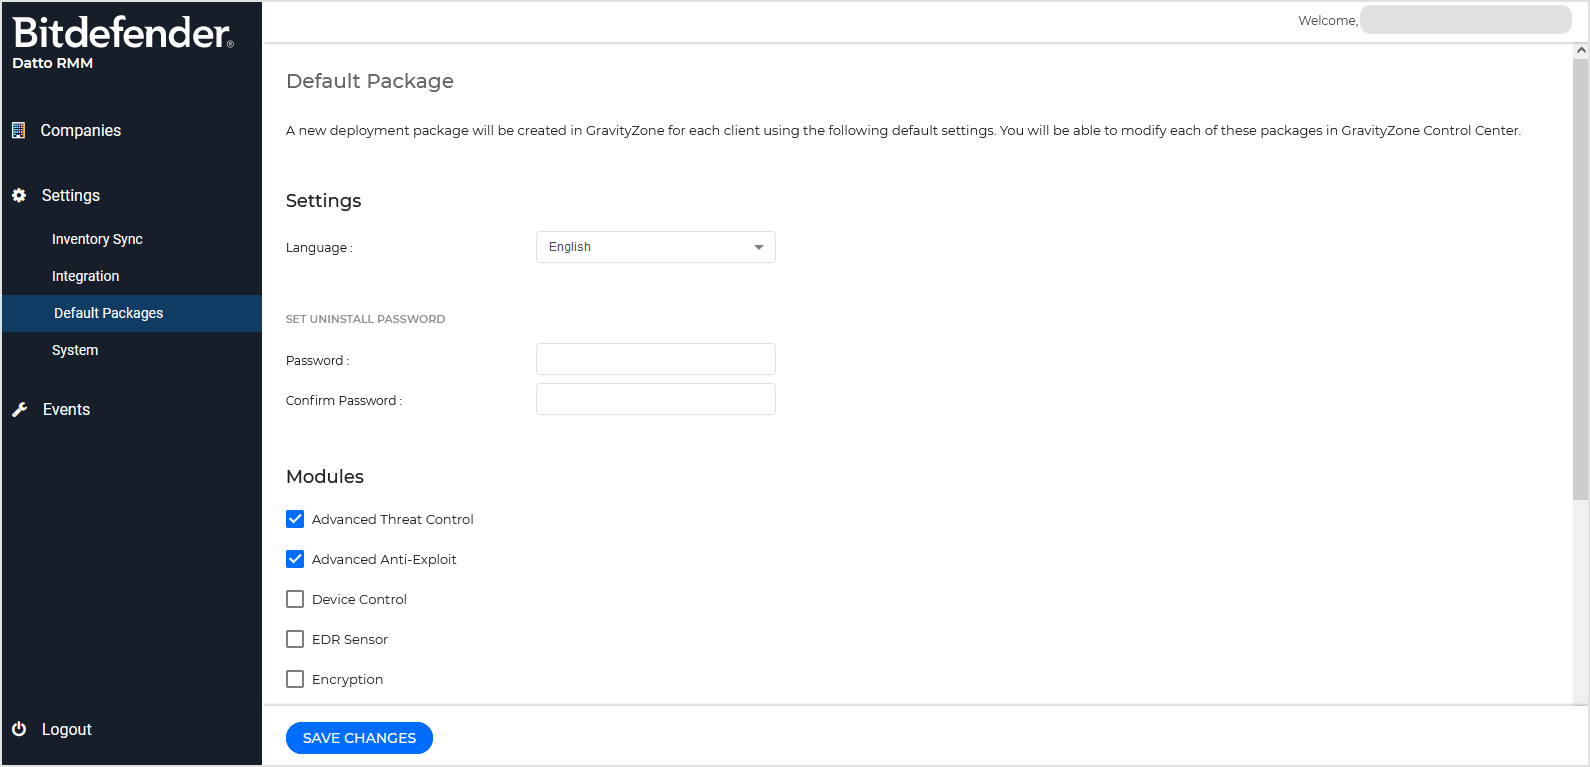
Task: Click the vertical scrollbar thumb
Action: pos(1580,279)
